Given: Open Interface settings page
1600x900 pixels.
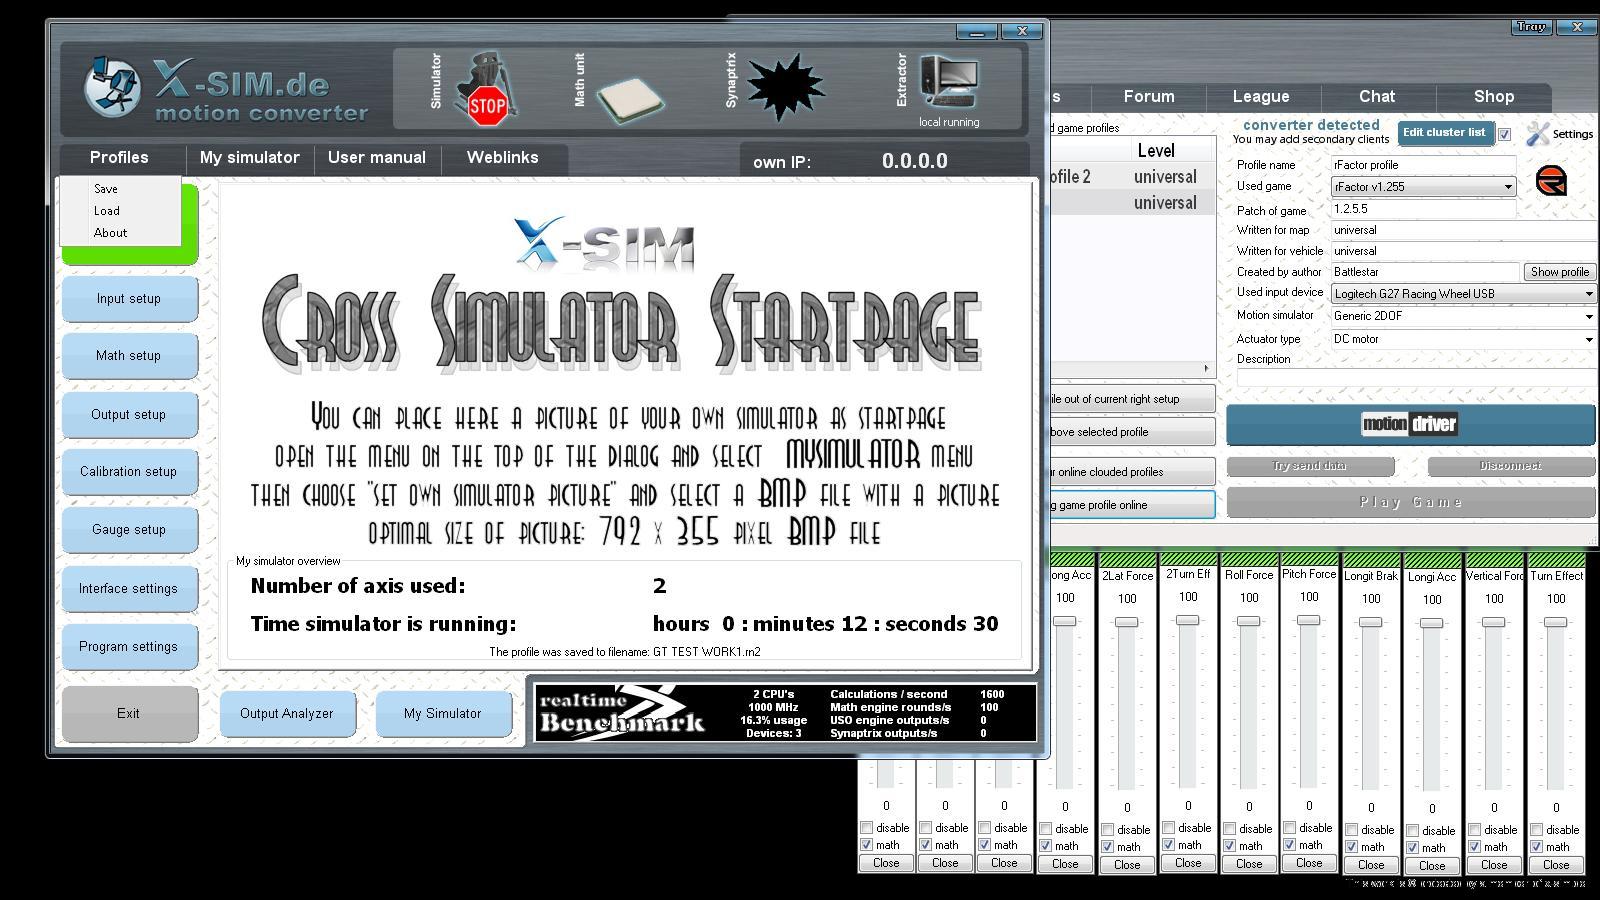Looking at the screenshot, I should click(129, 589).
